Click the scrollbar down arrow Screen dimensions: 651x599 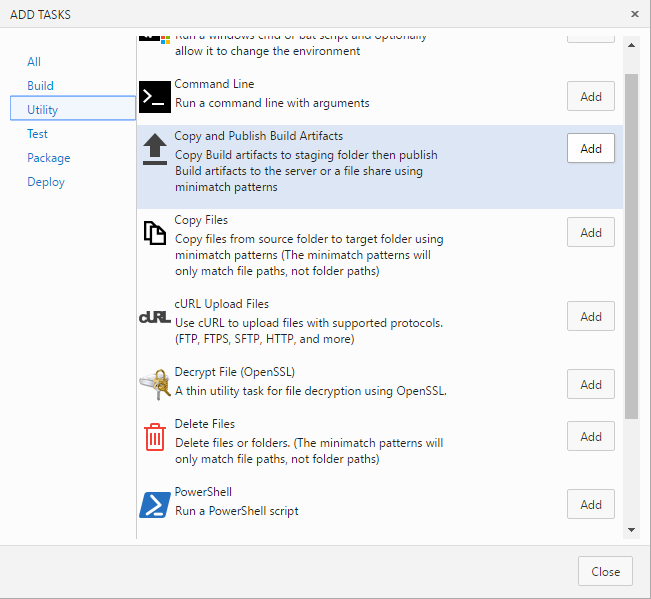tap(631, 530)
